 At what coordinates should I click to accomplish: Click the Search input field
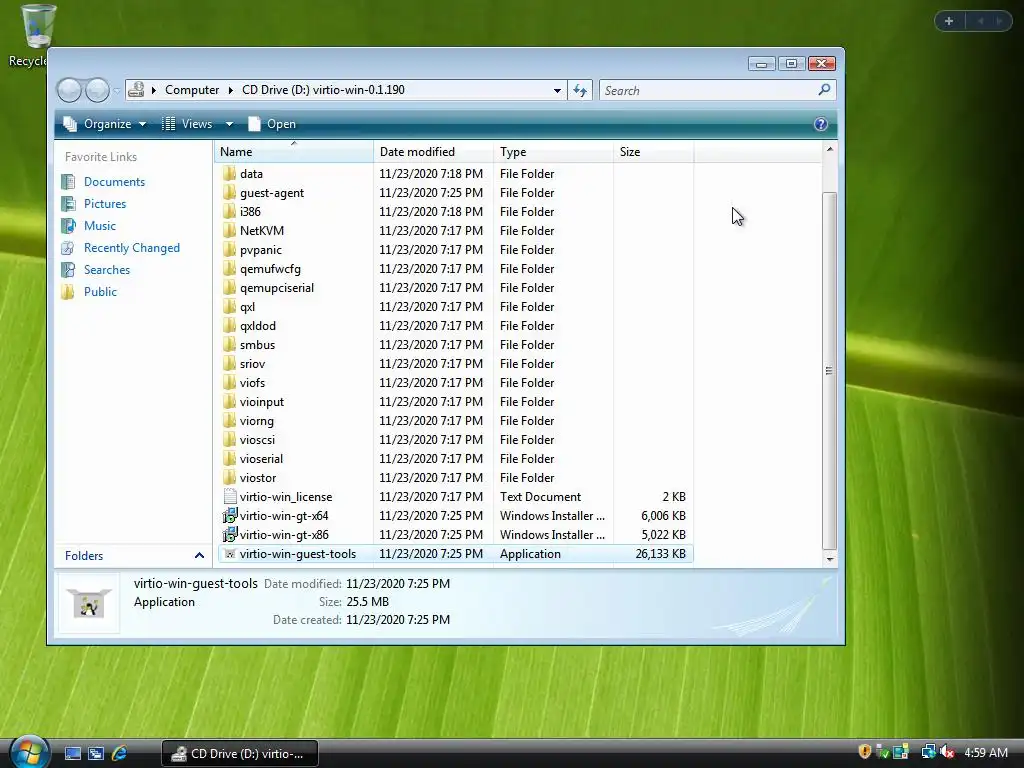point(709,90)
